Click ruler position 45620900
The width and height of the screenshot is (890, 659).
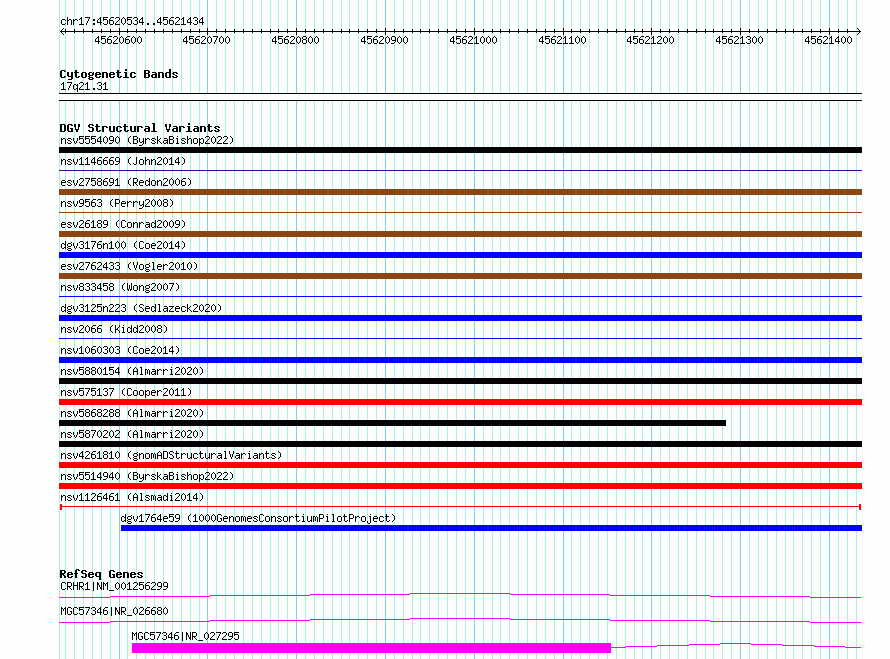384,40
